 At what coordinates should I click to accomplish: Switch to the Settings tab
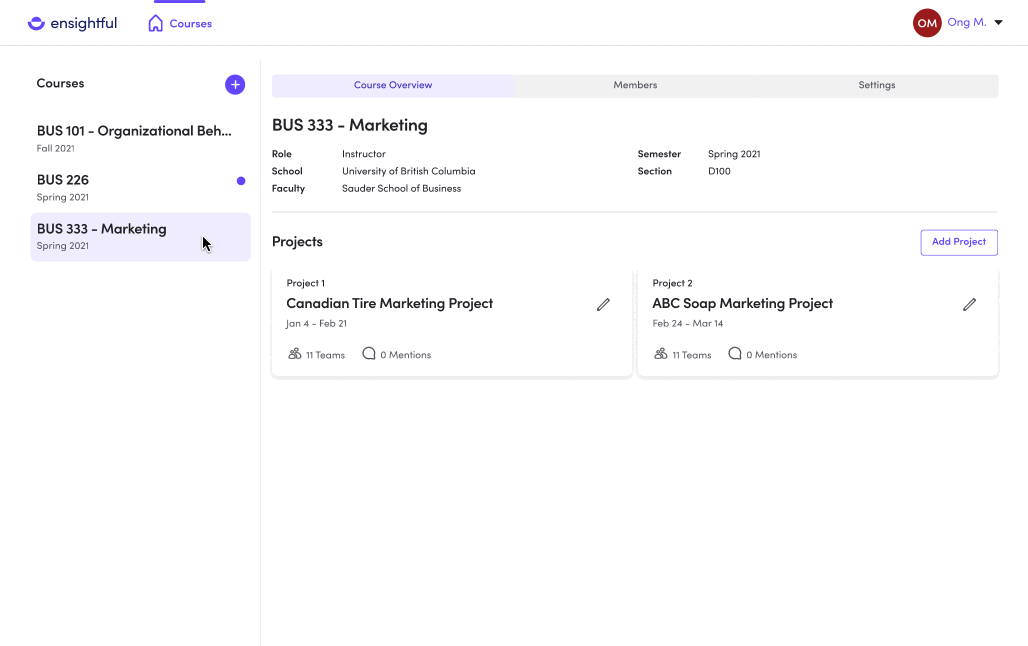pyautogui.click(x=877, y=85)
